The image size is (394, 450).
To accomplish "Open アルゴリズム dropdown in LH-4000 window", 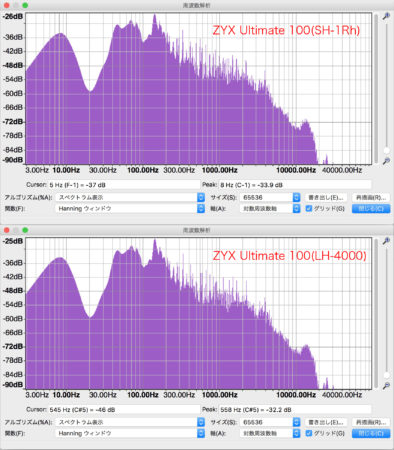I will (130, 422).
